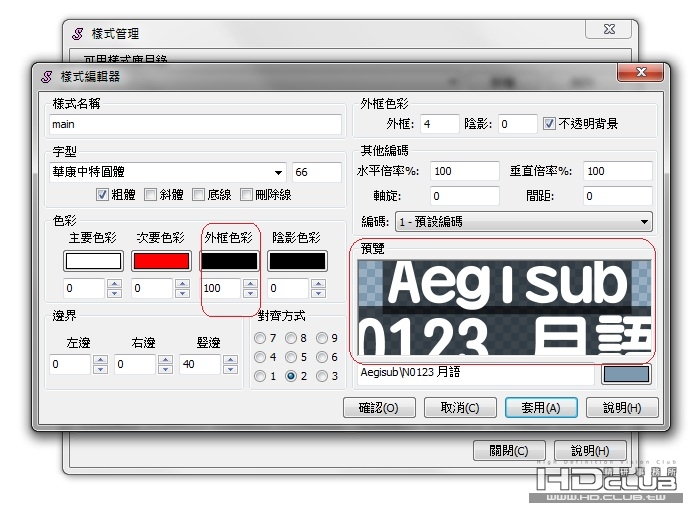Decrease the 主要色彩 alpha value
Screen dimensions: 688x508
[115, 293]
